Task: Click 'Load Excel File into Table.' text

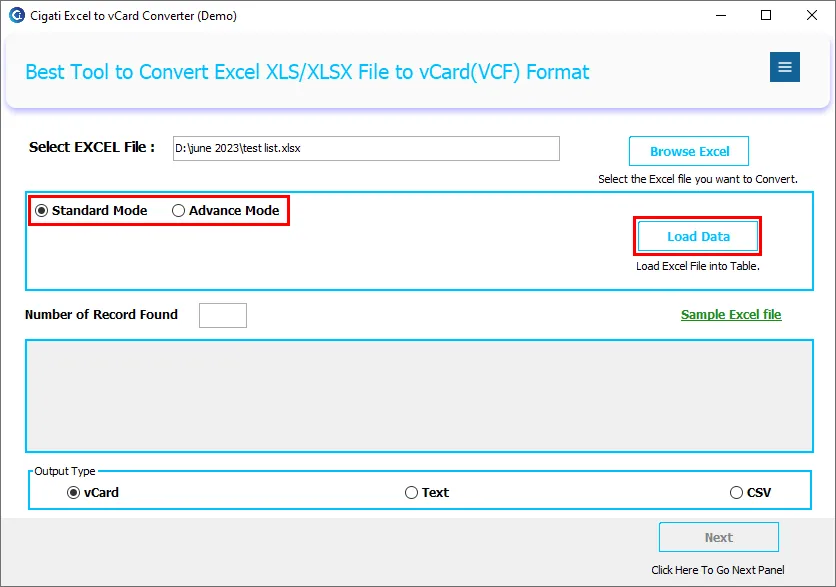Action: coord(698,266)
